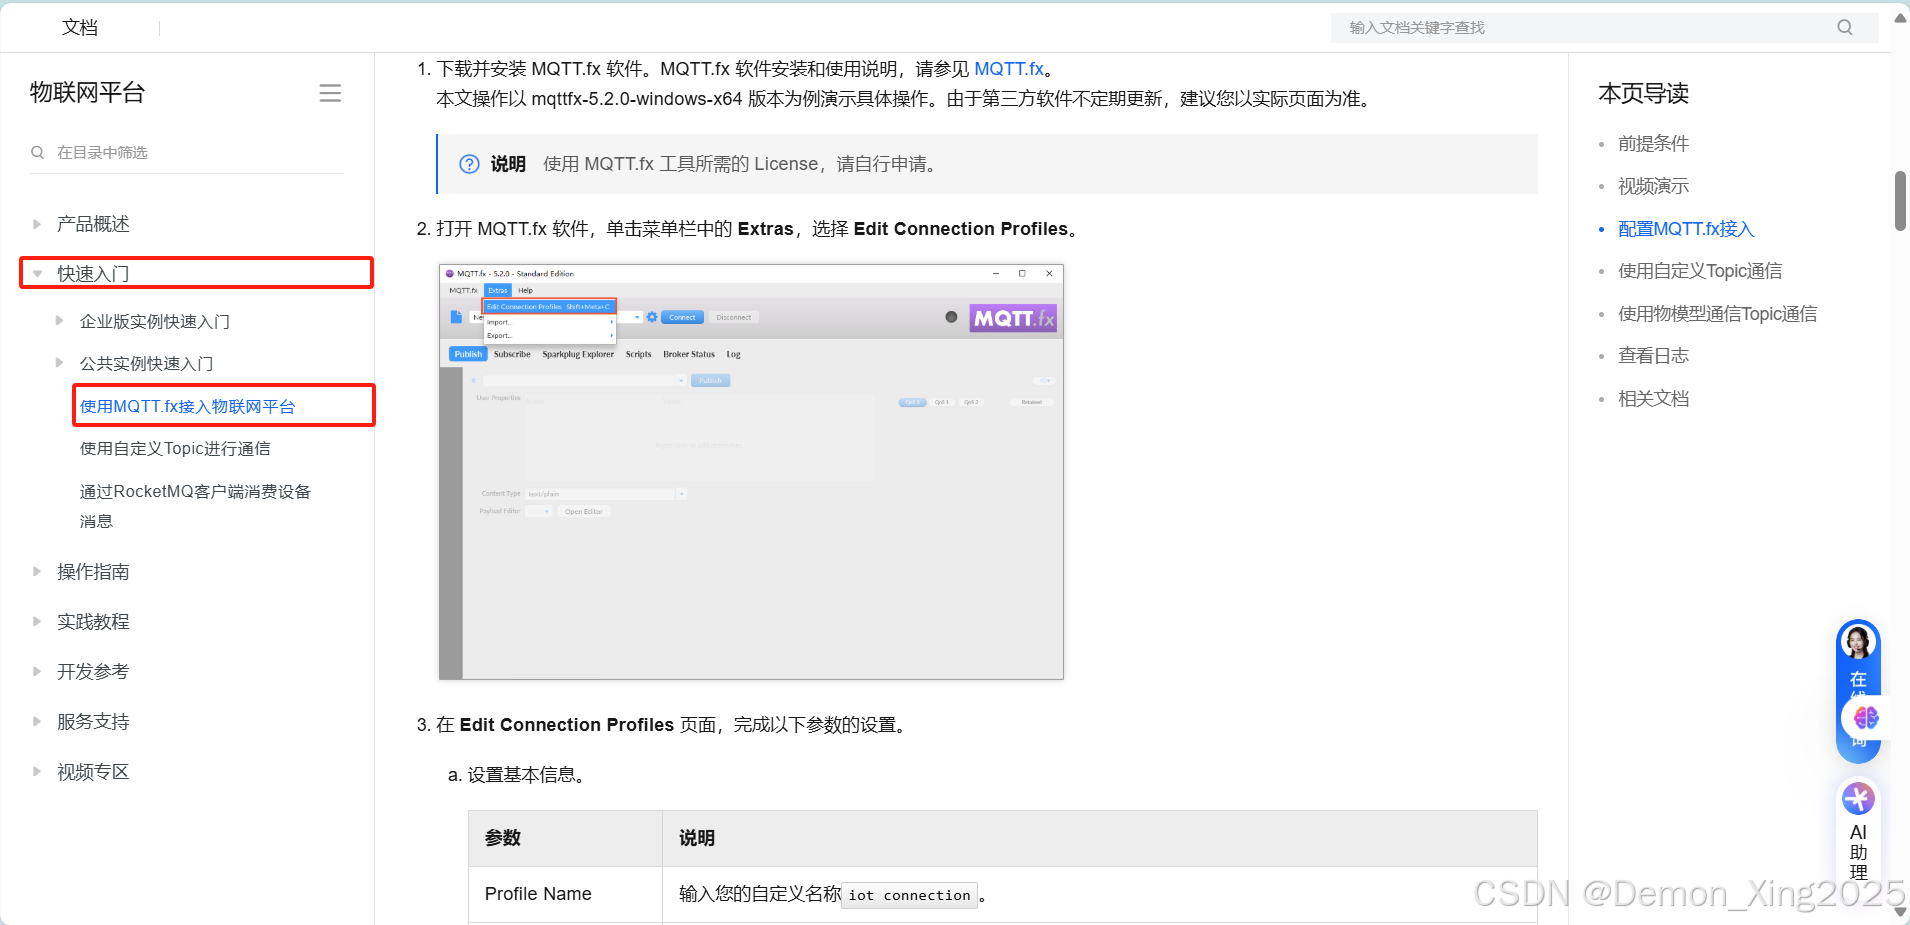Collapse the 快速入门 section

[x=37, y=273]
